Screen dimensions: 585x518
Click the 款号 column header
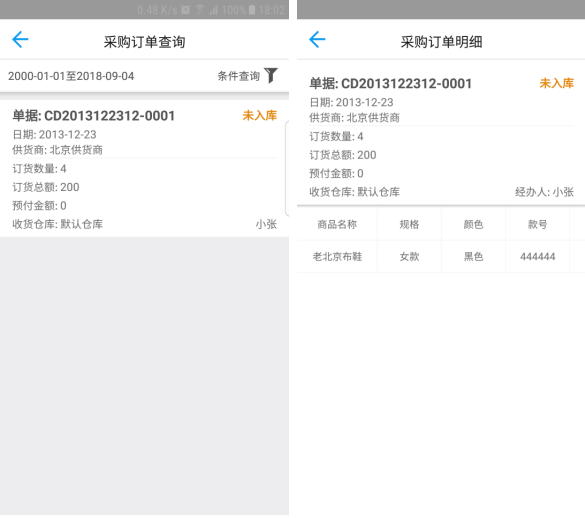pyautogui.click(x=538, y=224)
